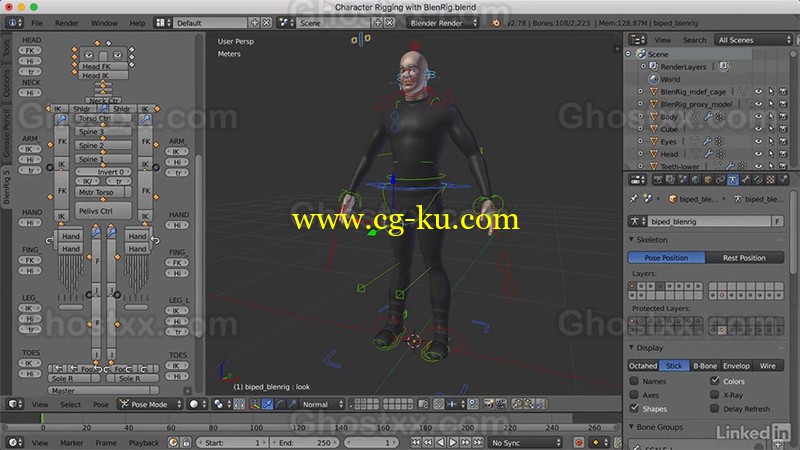
Task: Click the play animation button
Action: pos(453,442)
